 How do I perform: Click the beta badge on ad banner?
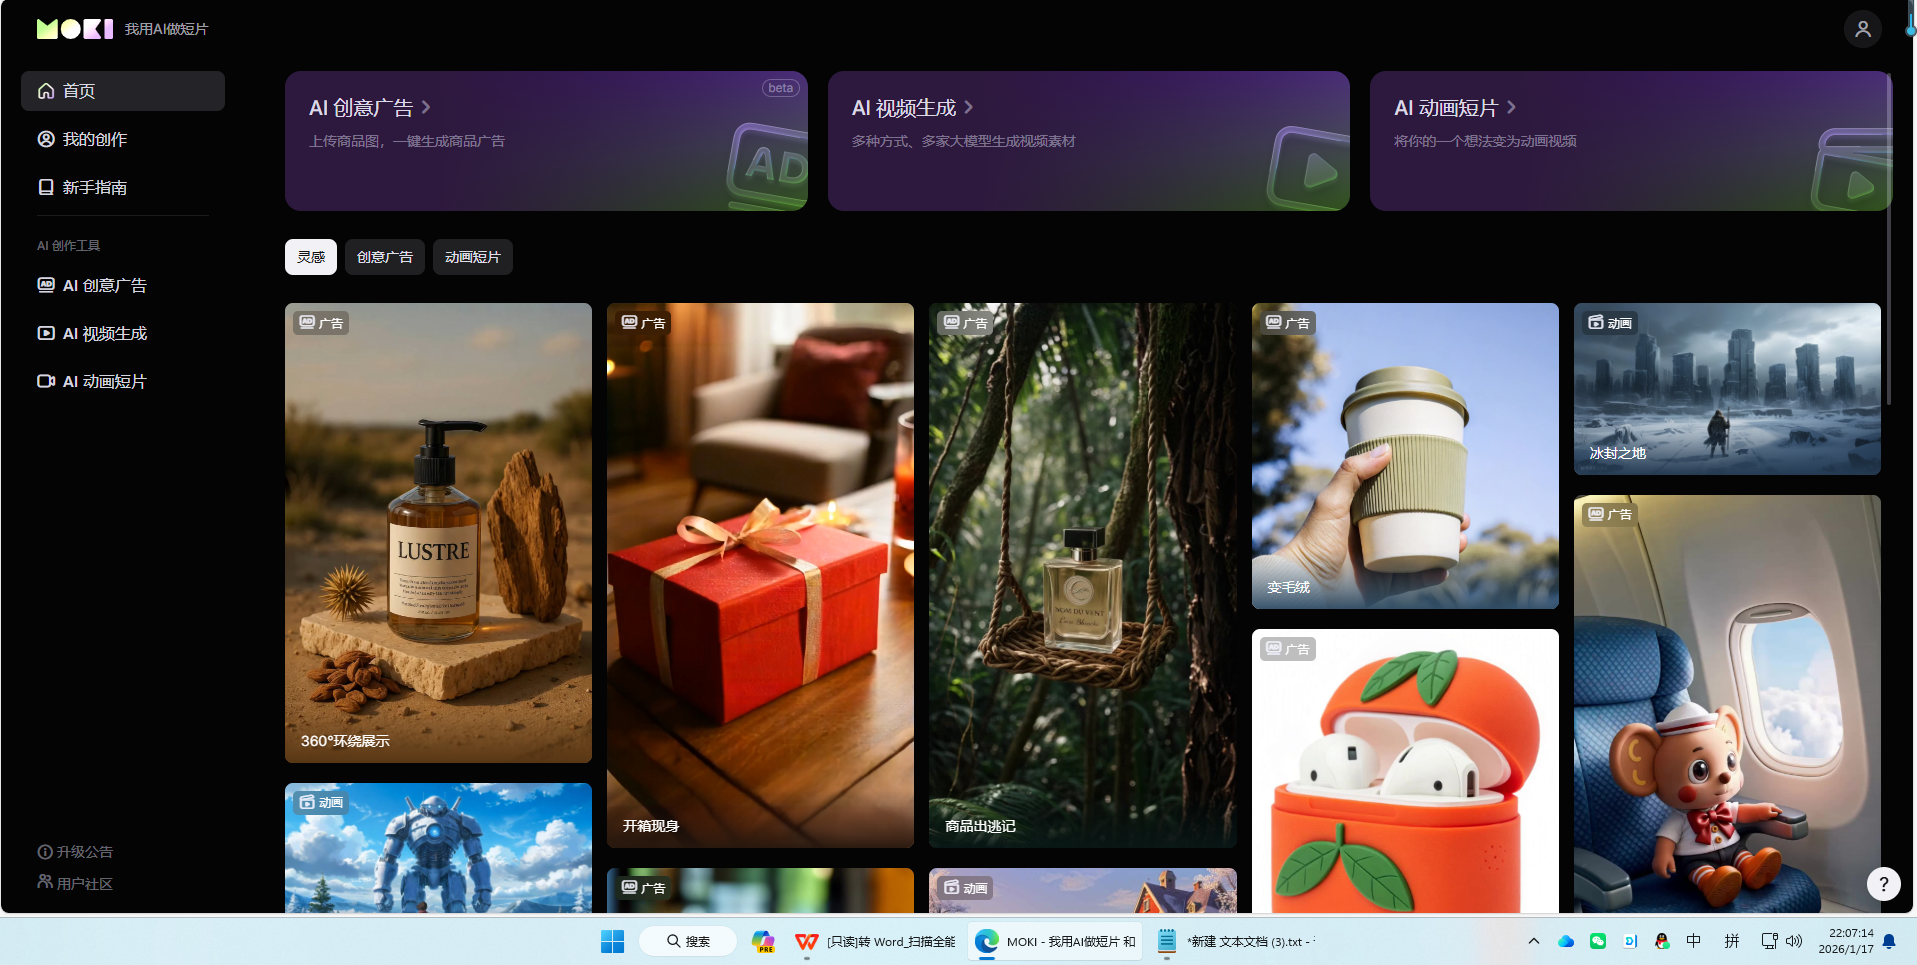pyautogui.click(x=781, y=88)
